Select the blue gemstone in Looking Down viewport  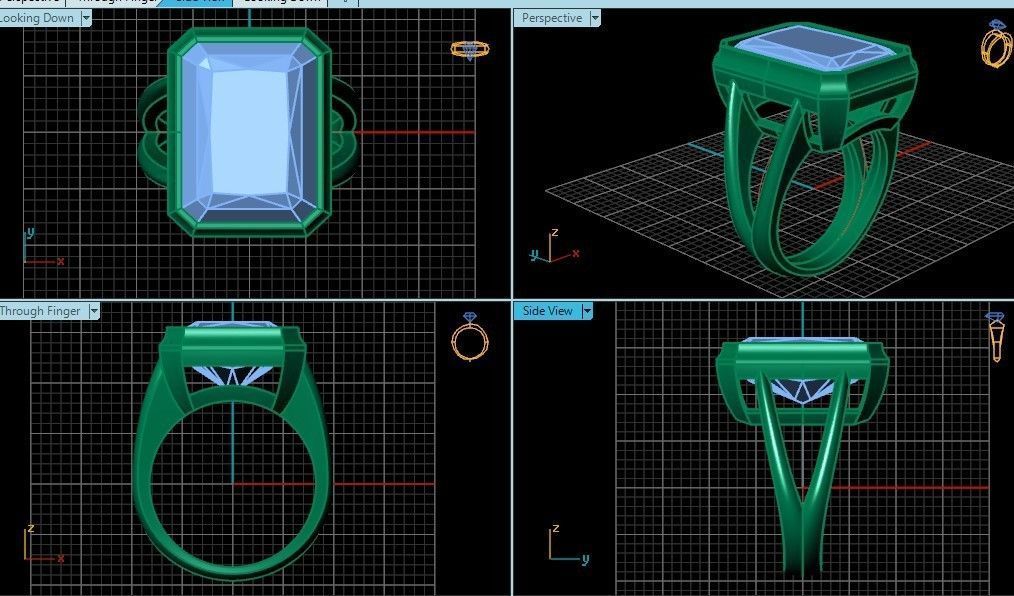tap(249, 133)
